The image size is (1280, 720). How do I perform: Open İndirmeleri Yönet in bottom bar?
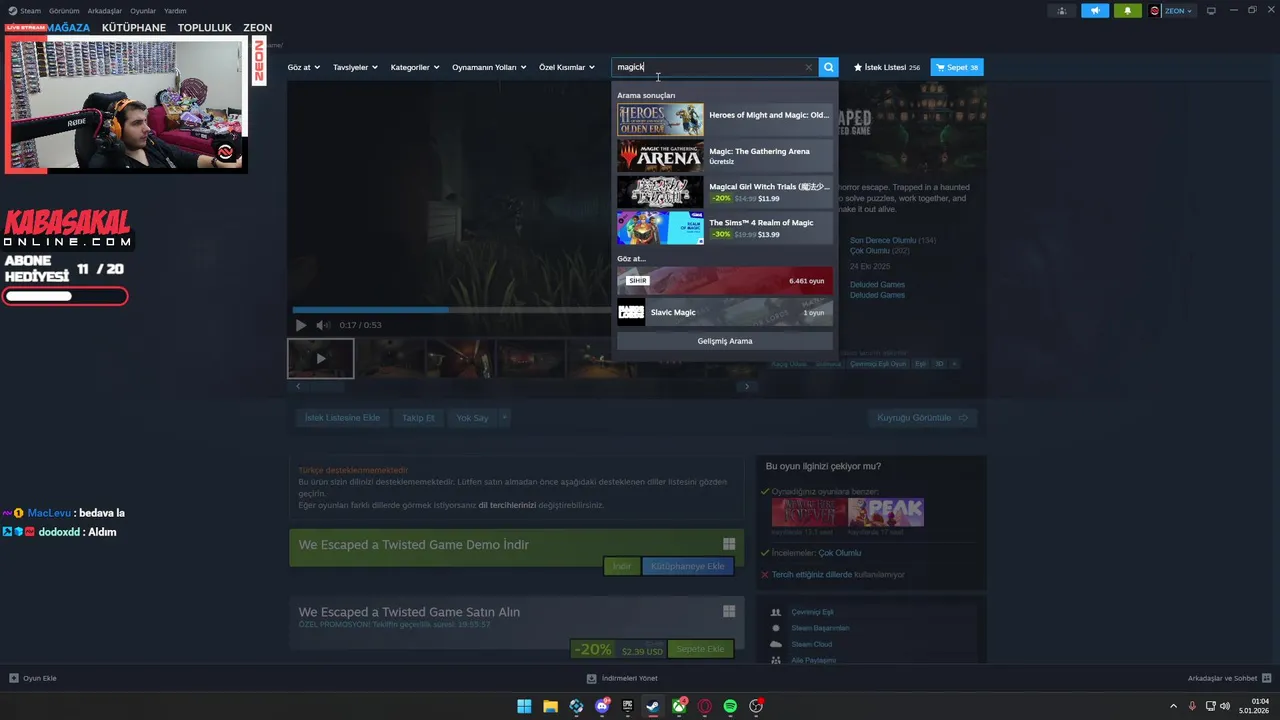622,678
